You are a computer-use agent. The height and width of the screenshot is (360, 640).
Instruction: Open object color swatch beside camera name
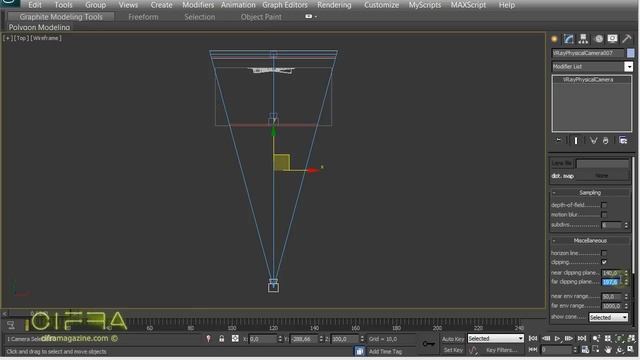[x=631, y=53]
